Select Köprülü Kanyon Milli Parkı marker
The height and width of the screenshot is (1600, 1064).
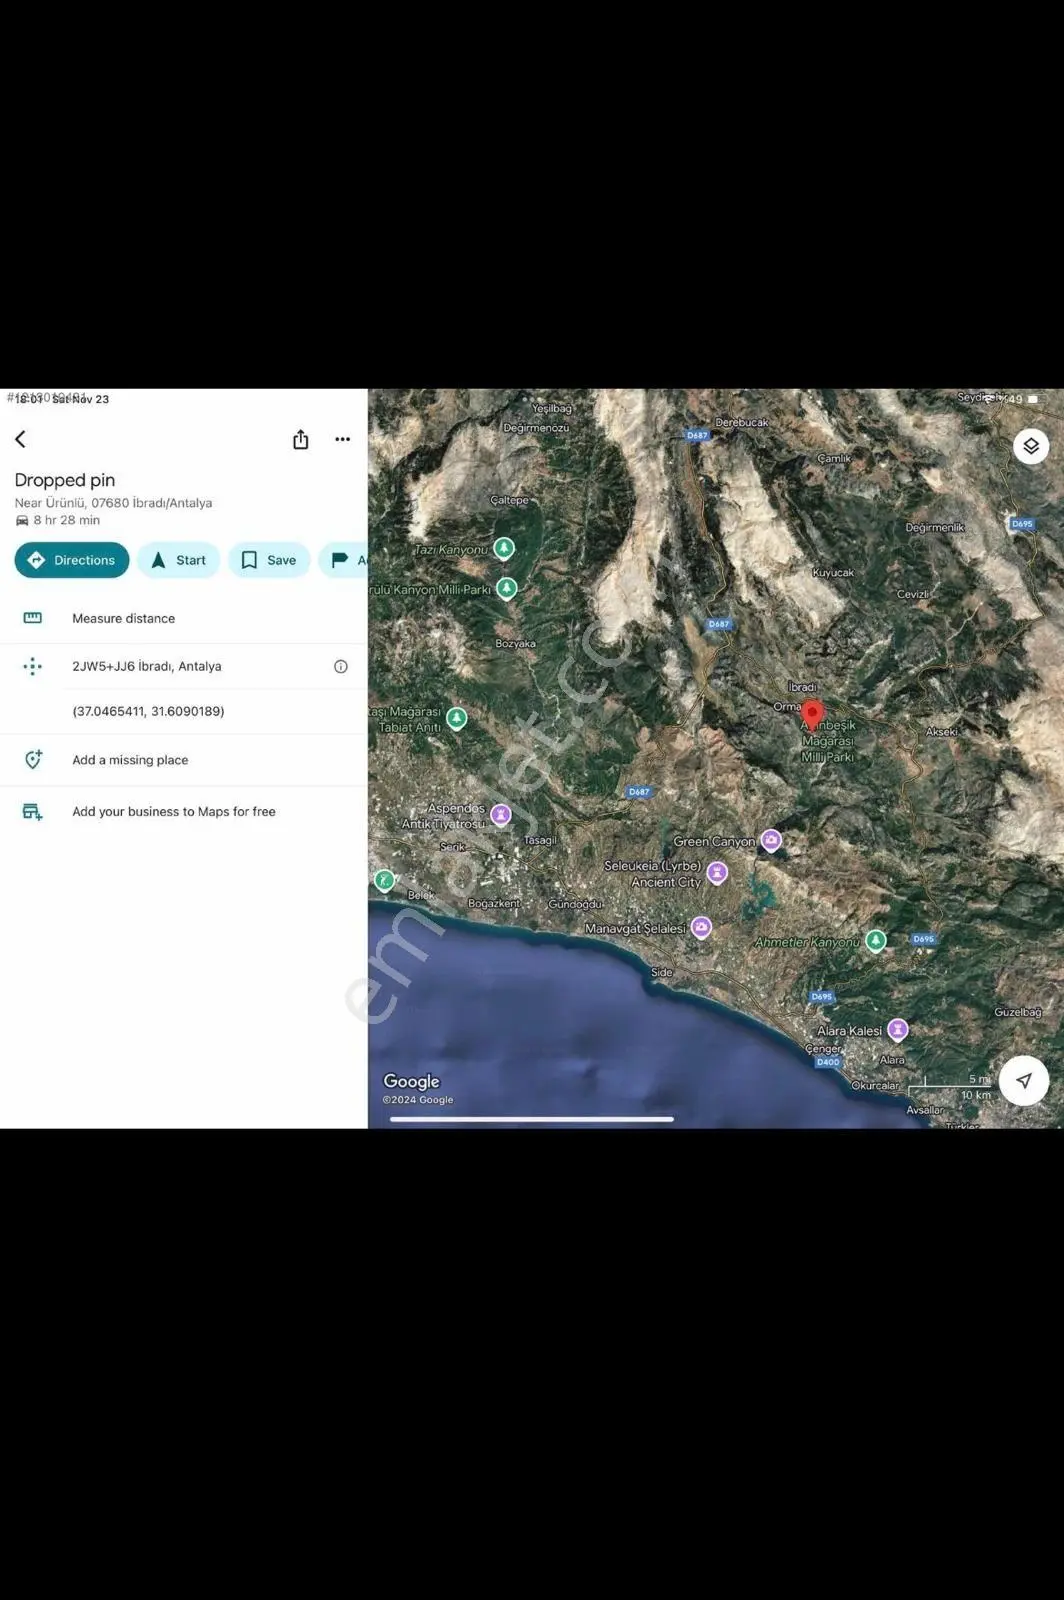(x=507, y=588)
